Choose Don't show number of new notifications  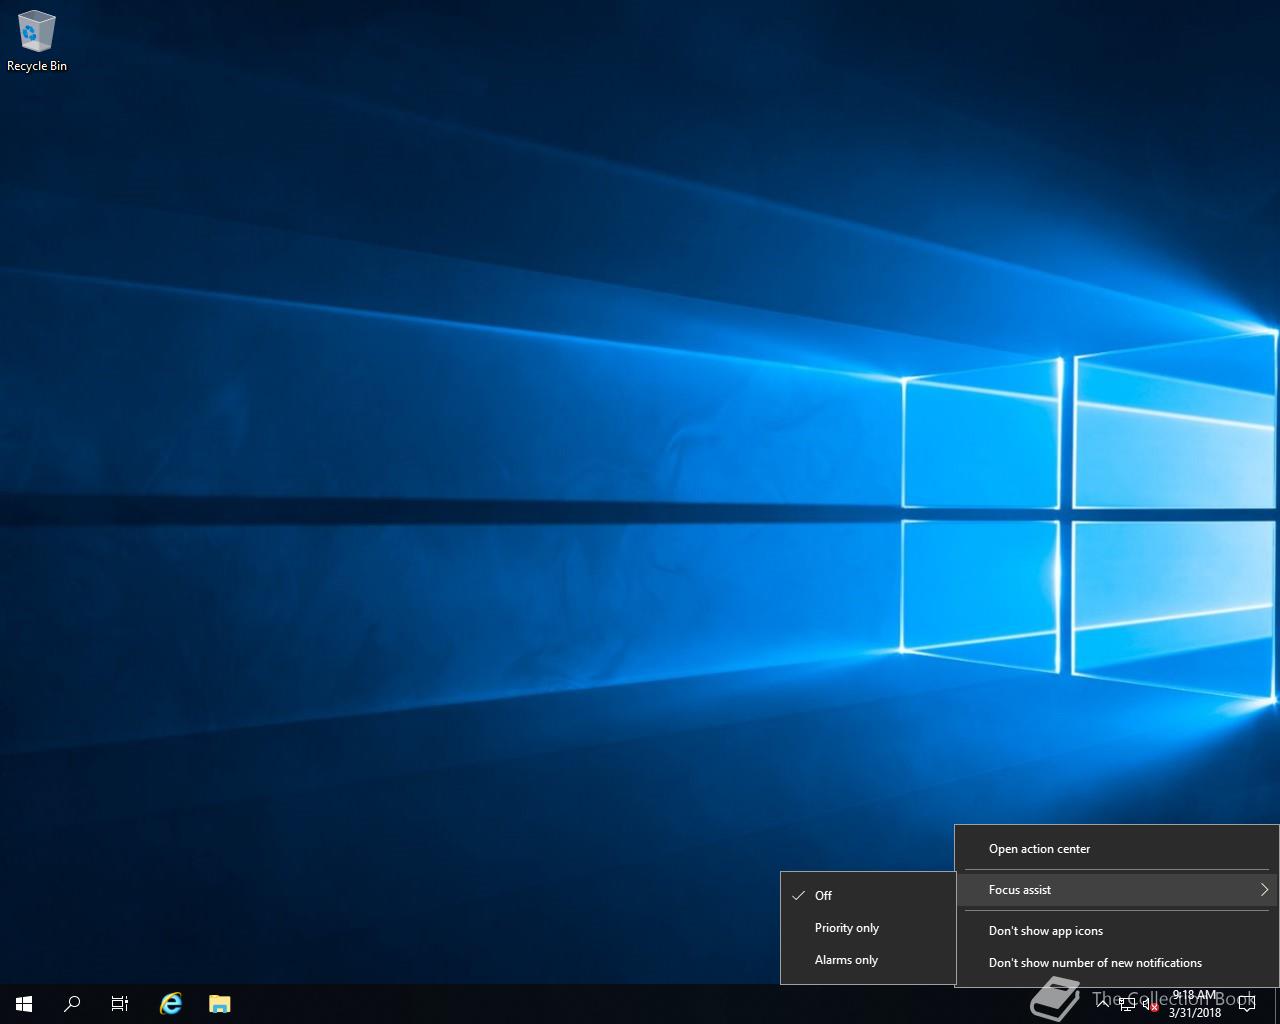tap(1117, 963)
